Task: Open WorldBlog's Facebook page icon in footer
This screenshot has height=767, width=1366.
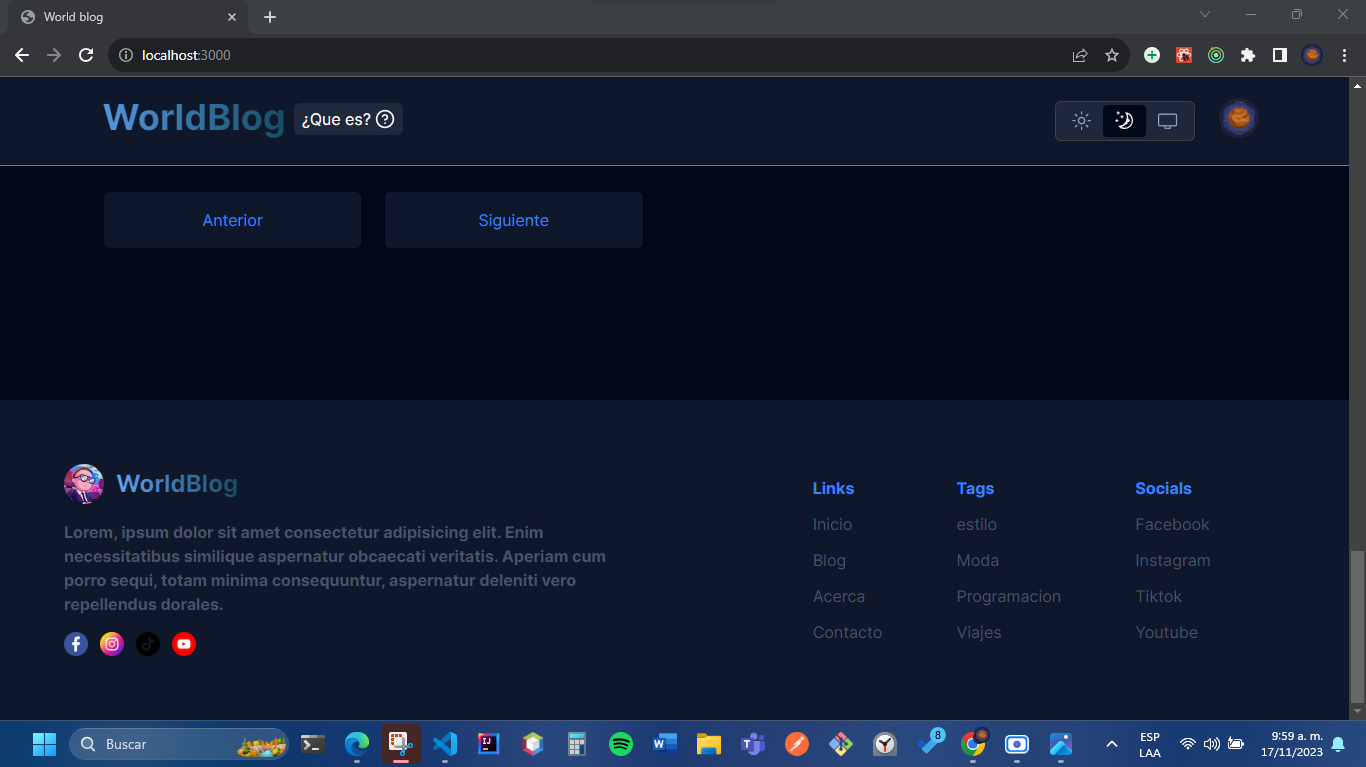Action: point(76,644)
